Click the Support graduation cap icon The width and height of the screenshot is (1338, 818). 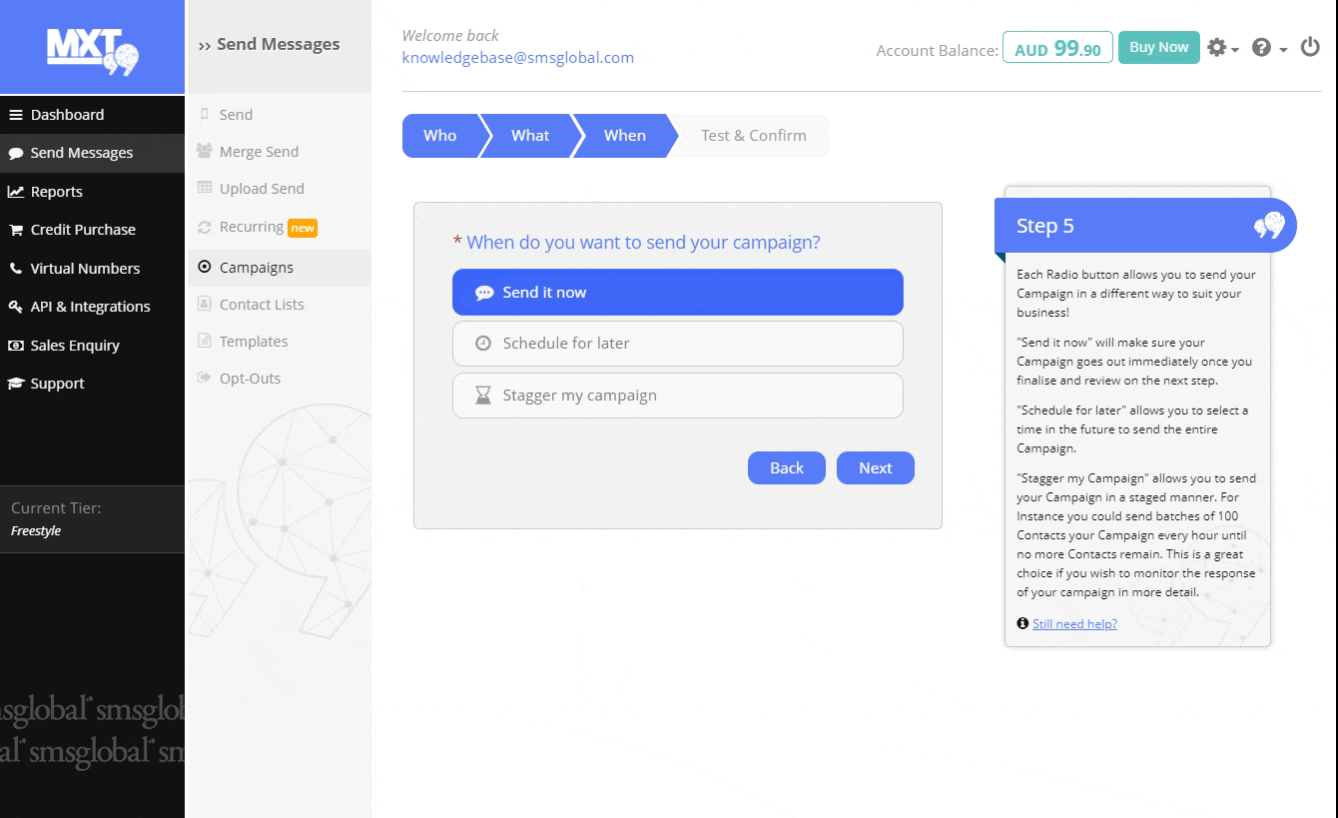16,384
